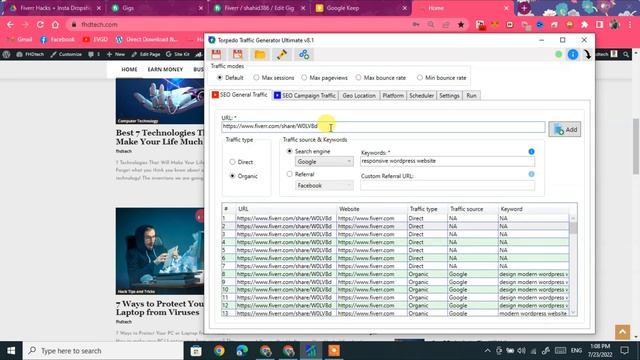Open Microsoft Edge from the taskbar
Screen dimensions: 640x360
pyautogui.click(x=242, y=351)
